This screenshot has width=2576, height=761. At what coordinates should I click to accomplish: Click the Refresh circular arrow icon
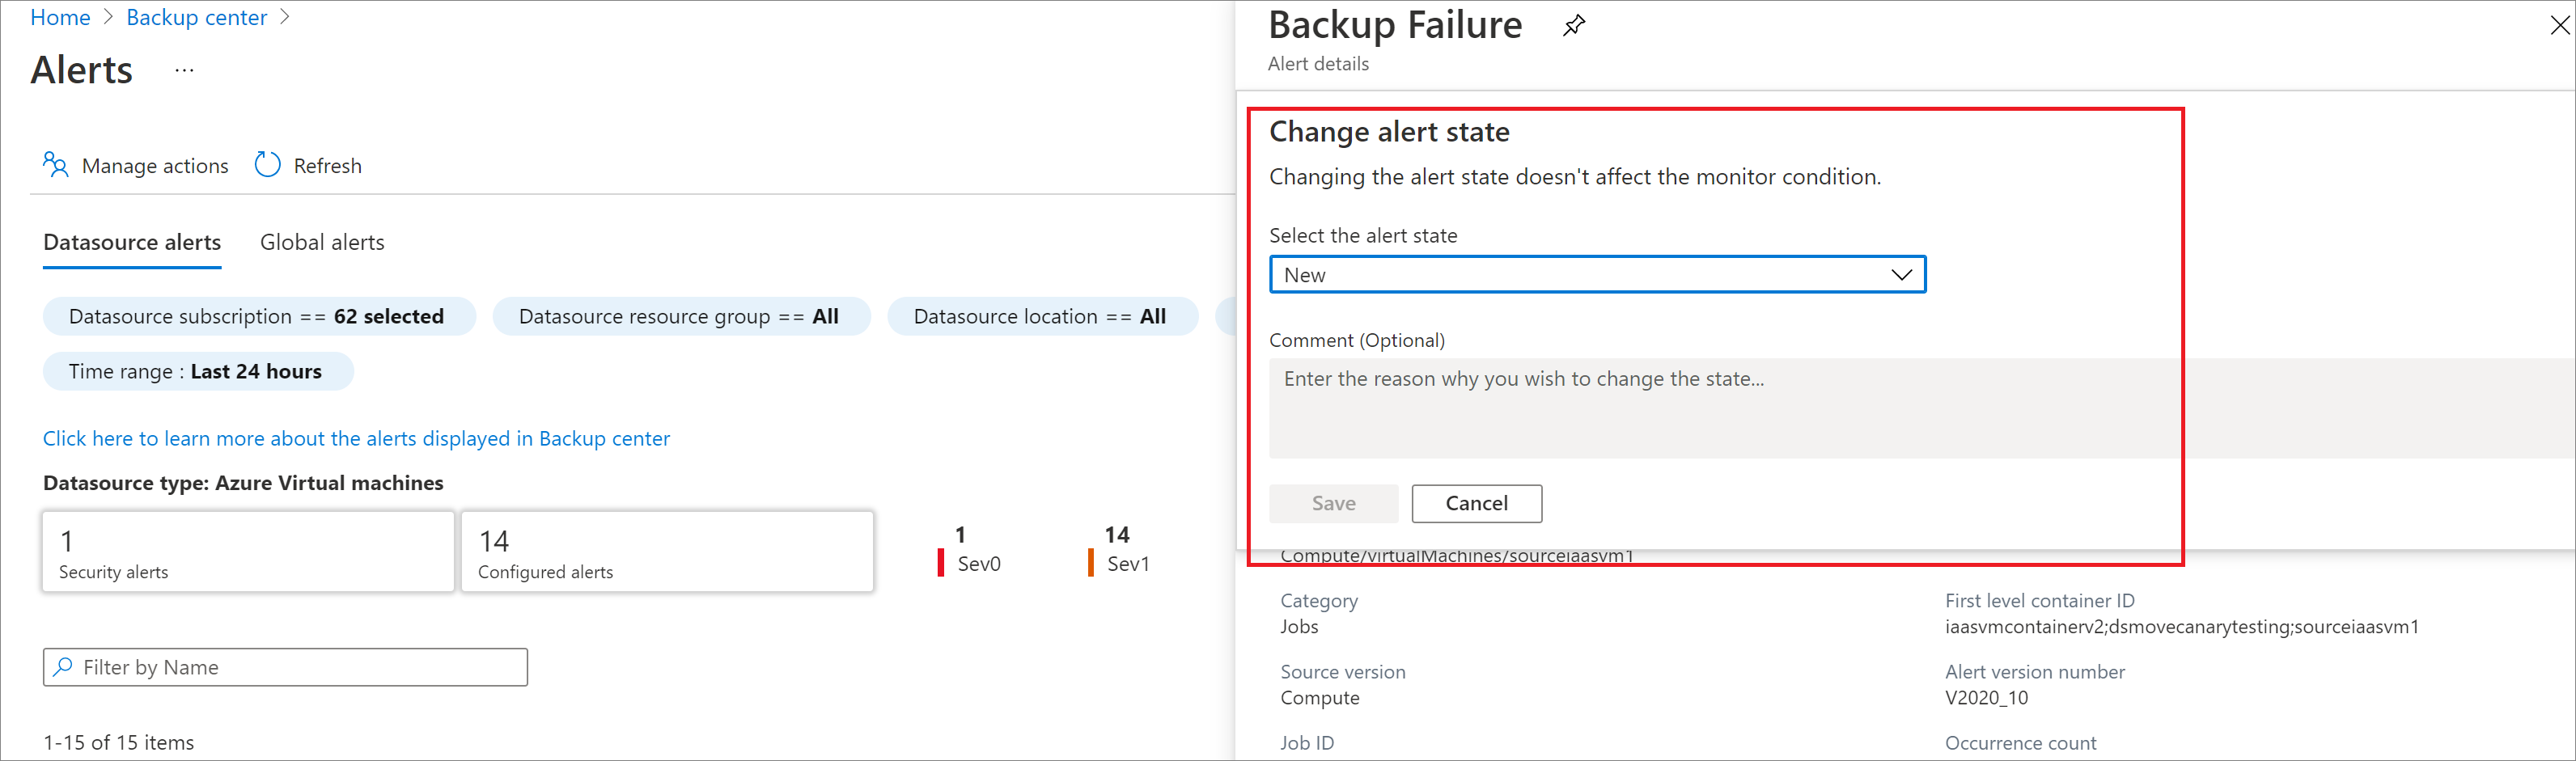(267, 165)
